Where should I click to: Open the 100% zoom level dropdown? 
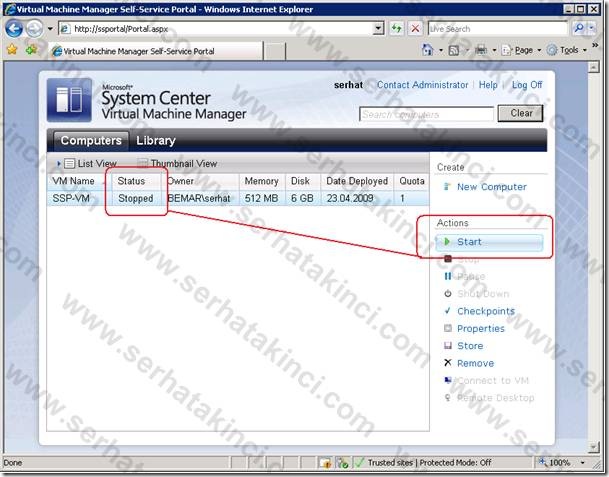click(x=582, y=463)
